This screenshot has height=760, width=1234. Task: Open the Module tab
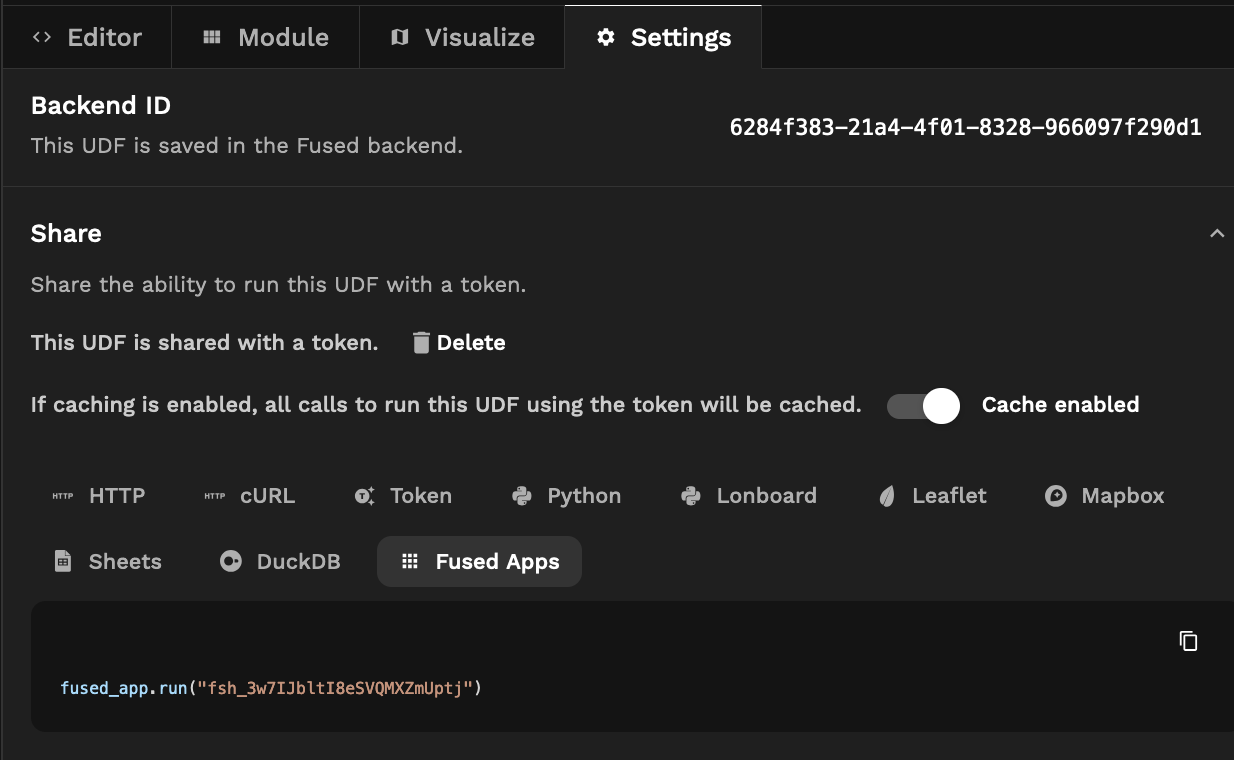point(265,38)
